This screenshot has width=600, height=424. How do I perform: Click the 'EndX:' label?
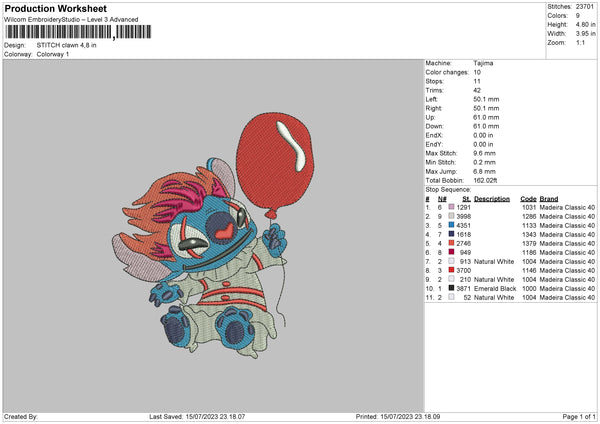(x=434, y=135)
